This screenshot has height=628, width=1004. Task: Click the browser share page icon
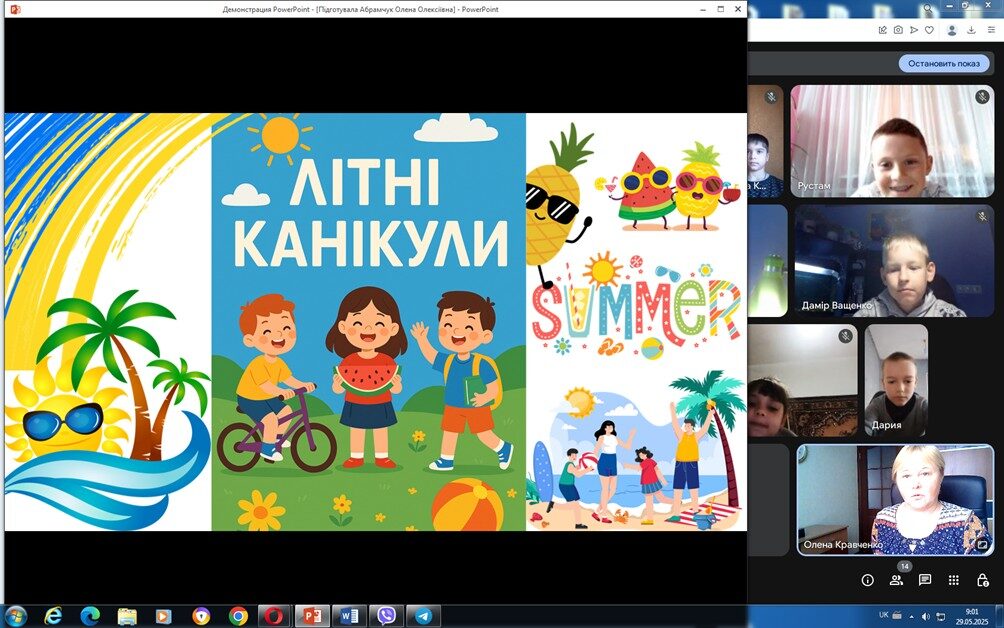883,30
